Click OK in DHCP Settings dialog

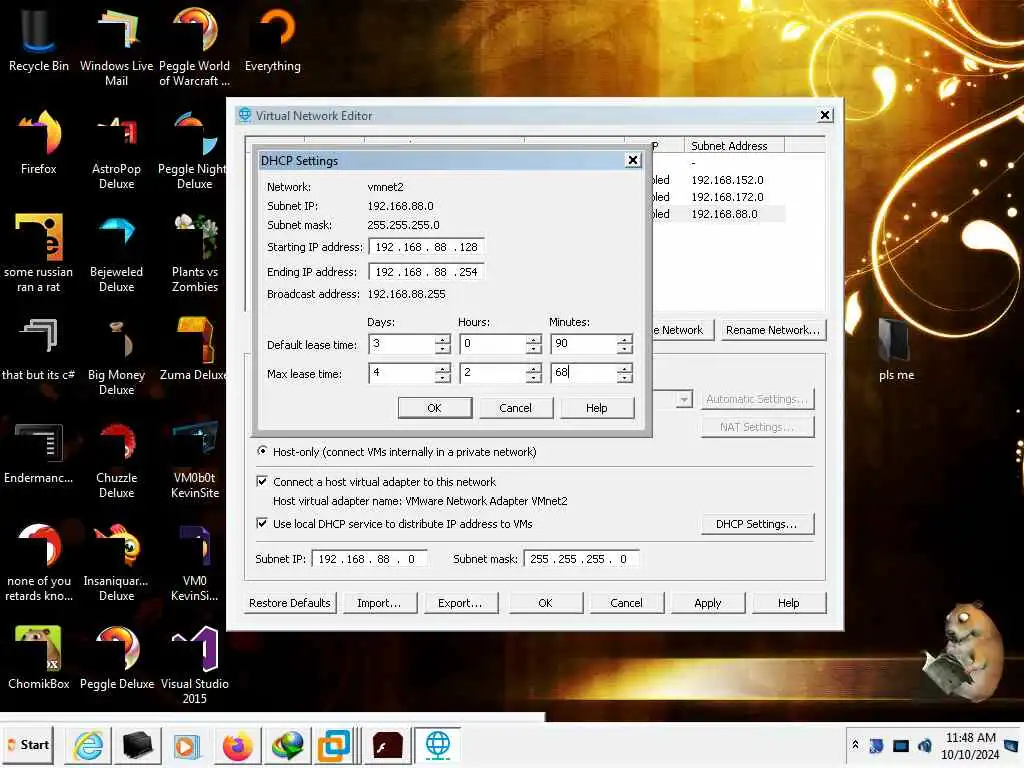pyautogui.click(x=434, y=408)
